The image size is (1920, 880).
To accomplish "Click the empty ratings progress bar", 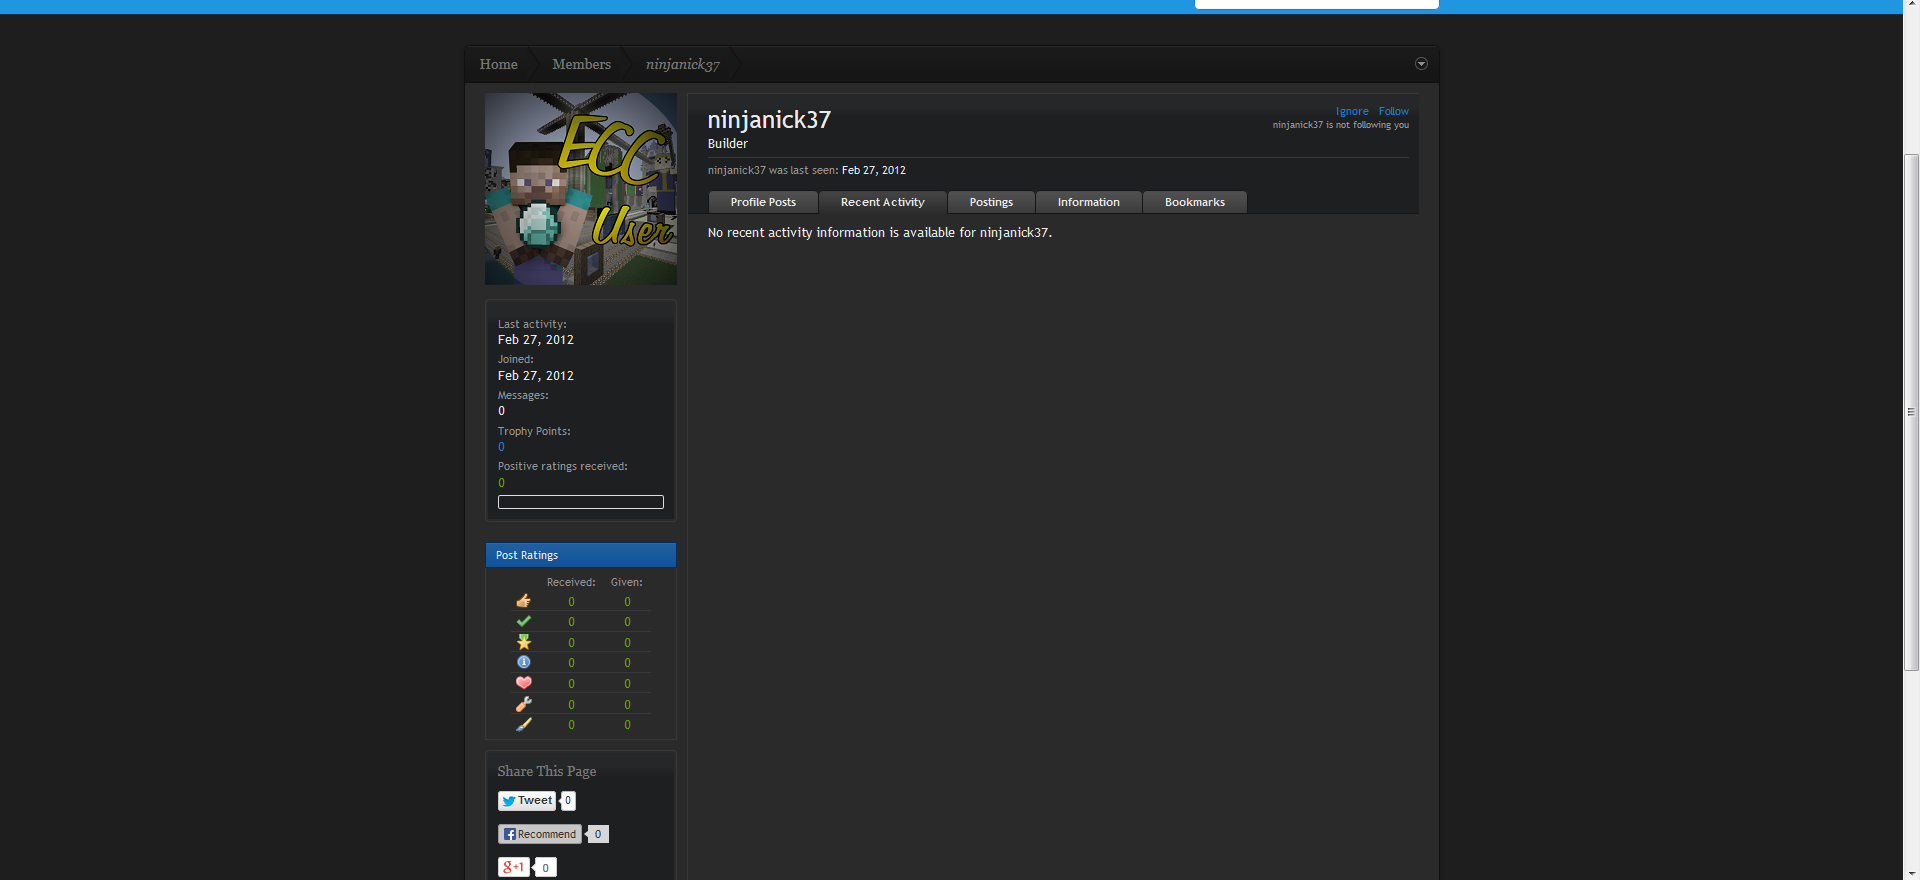I will pyautogui.click(x=581, y=502).
